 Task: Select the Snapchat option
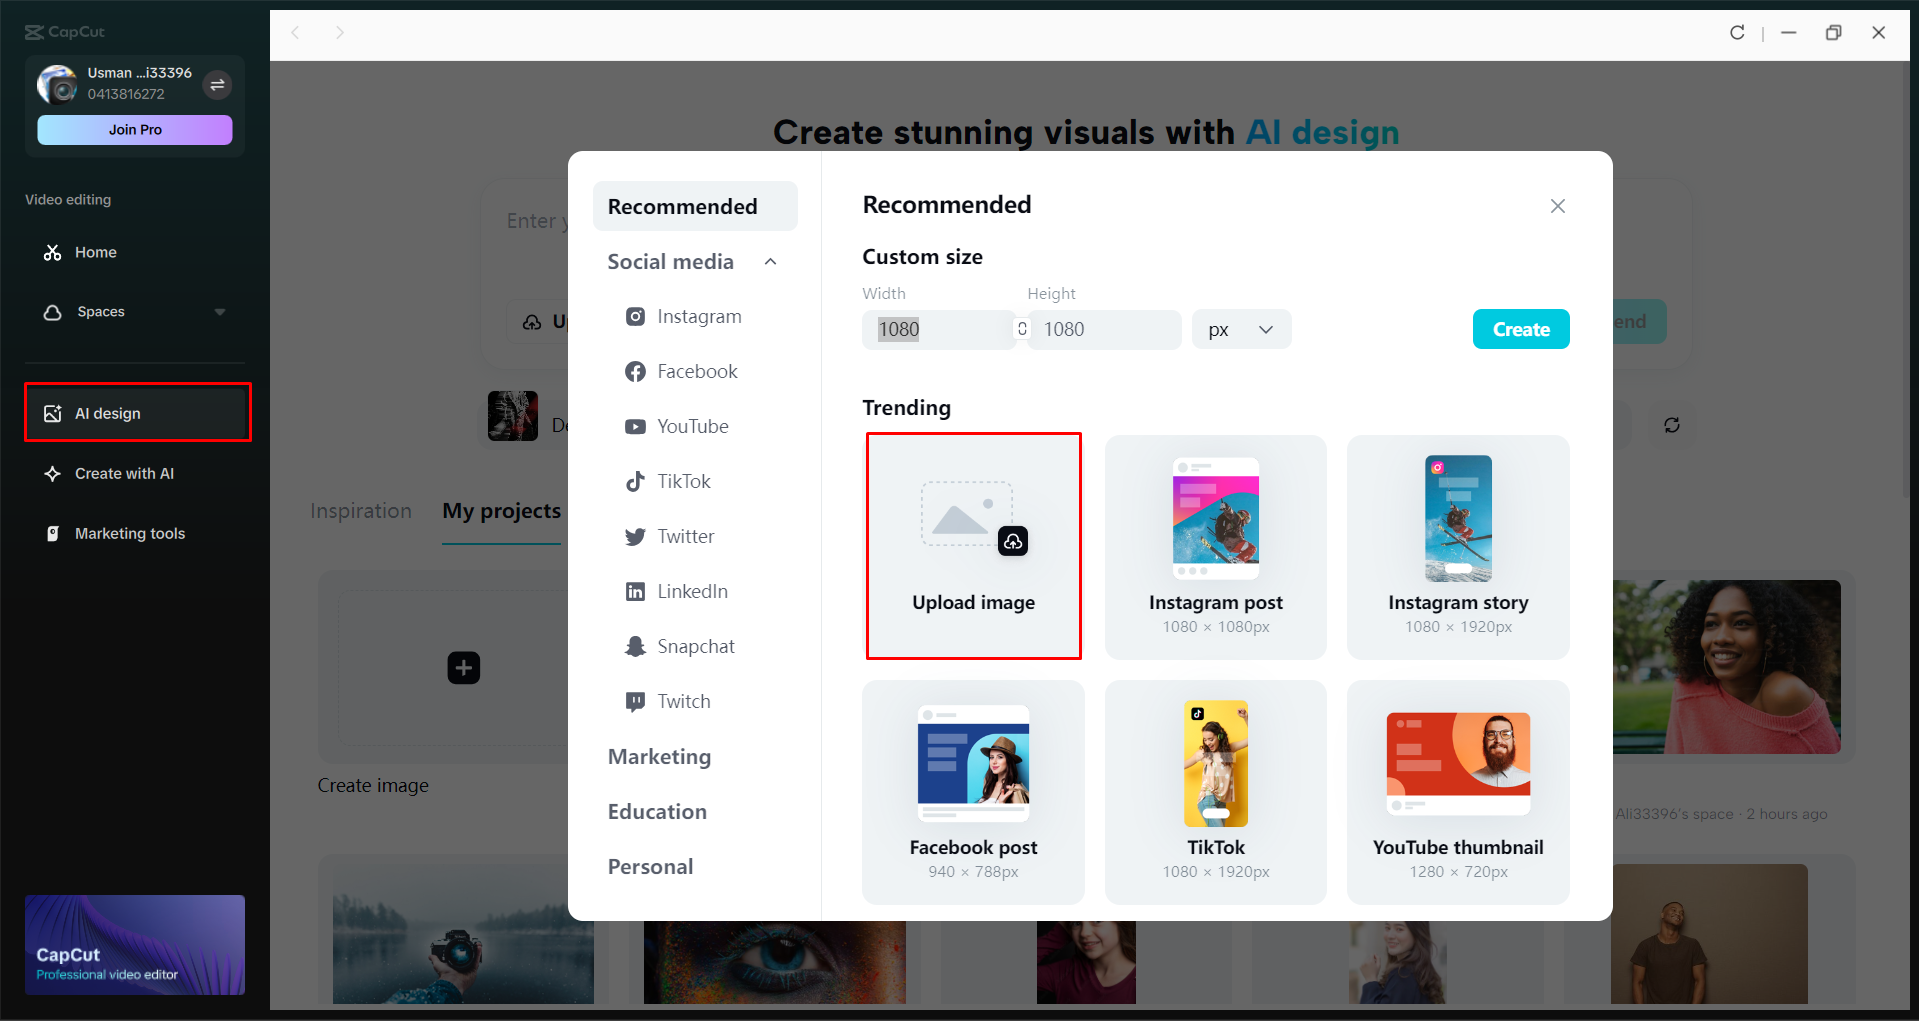696,646
